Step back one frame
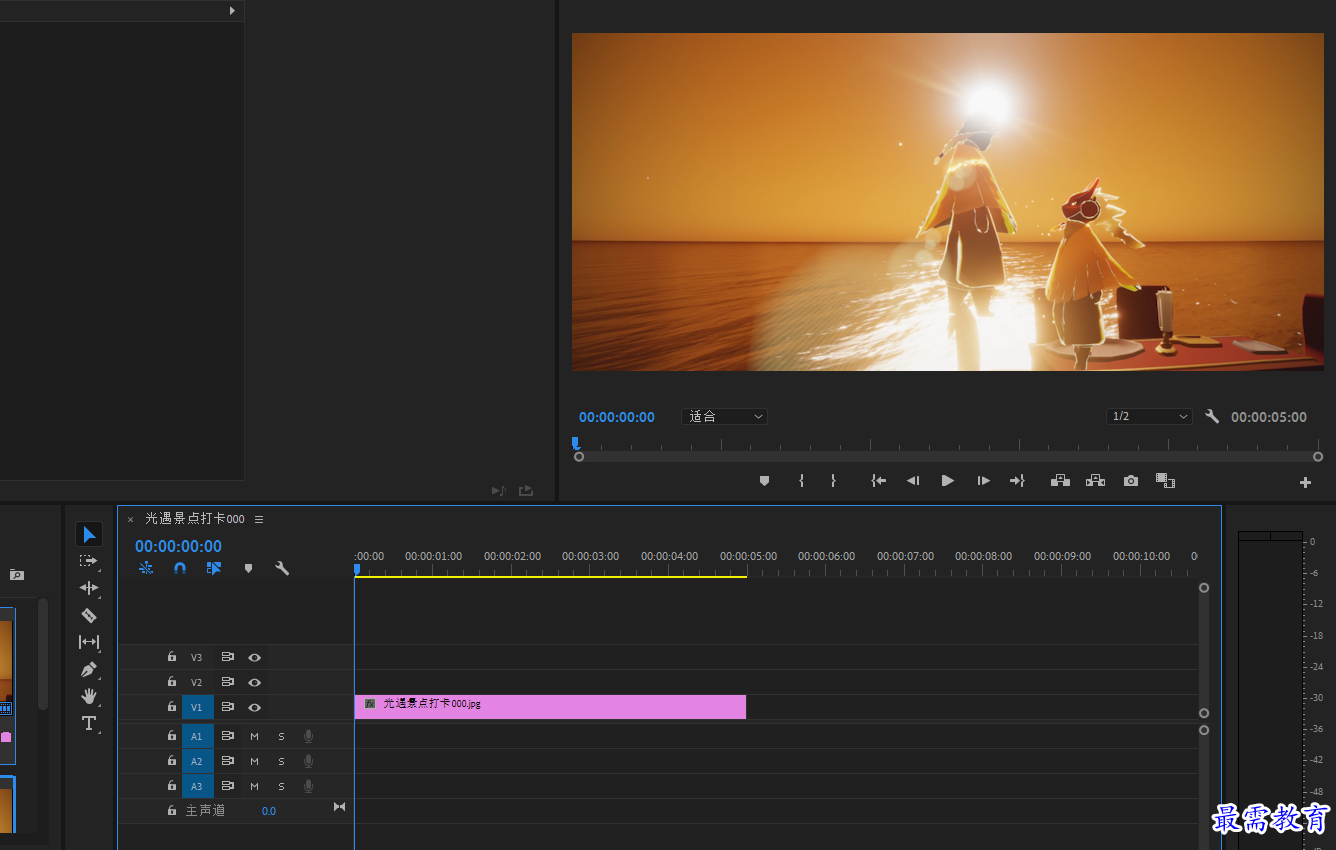The width and height of the screenshot is (1336, 850). [913, 481]
